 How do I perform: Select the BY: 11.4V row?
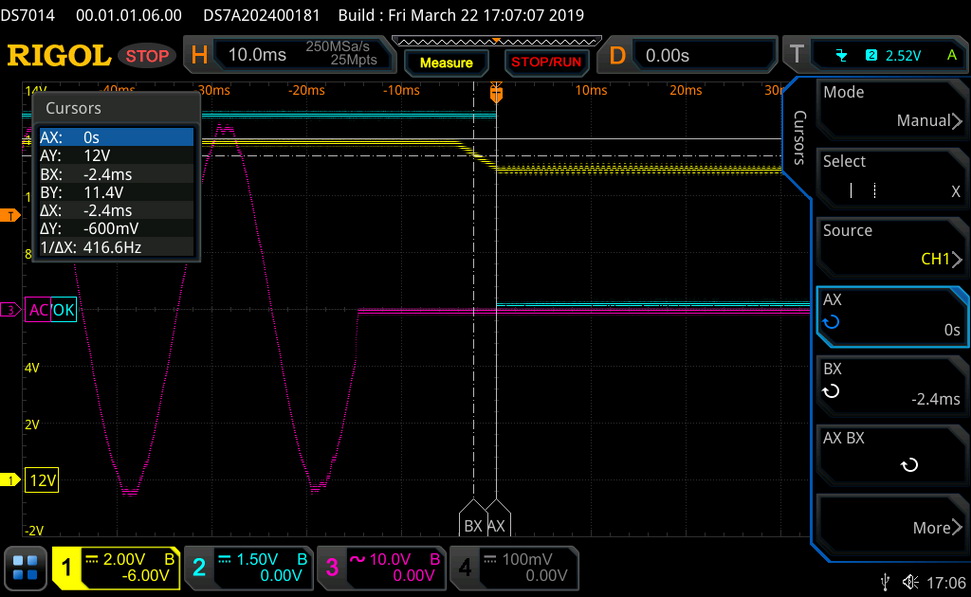point(116,192)
